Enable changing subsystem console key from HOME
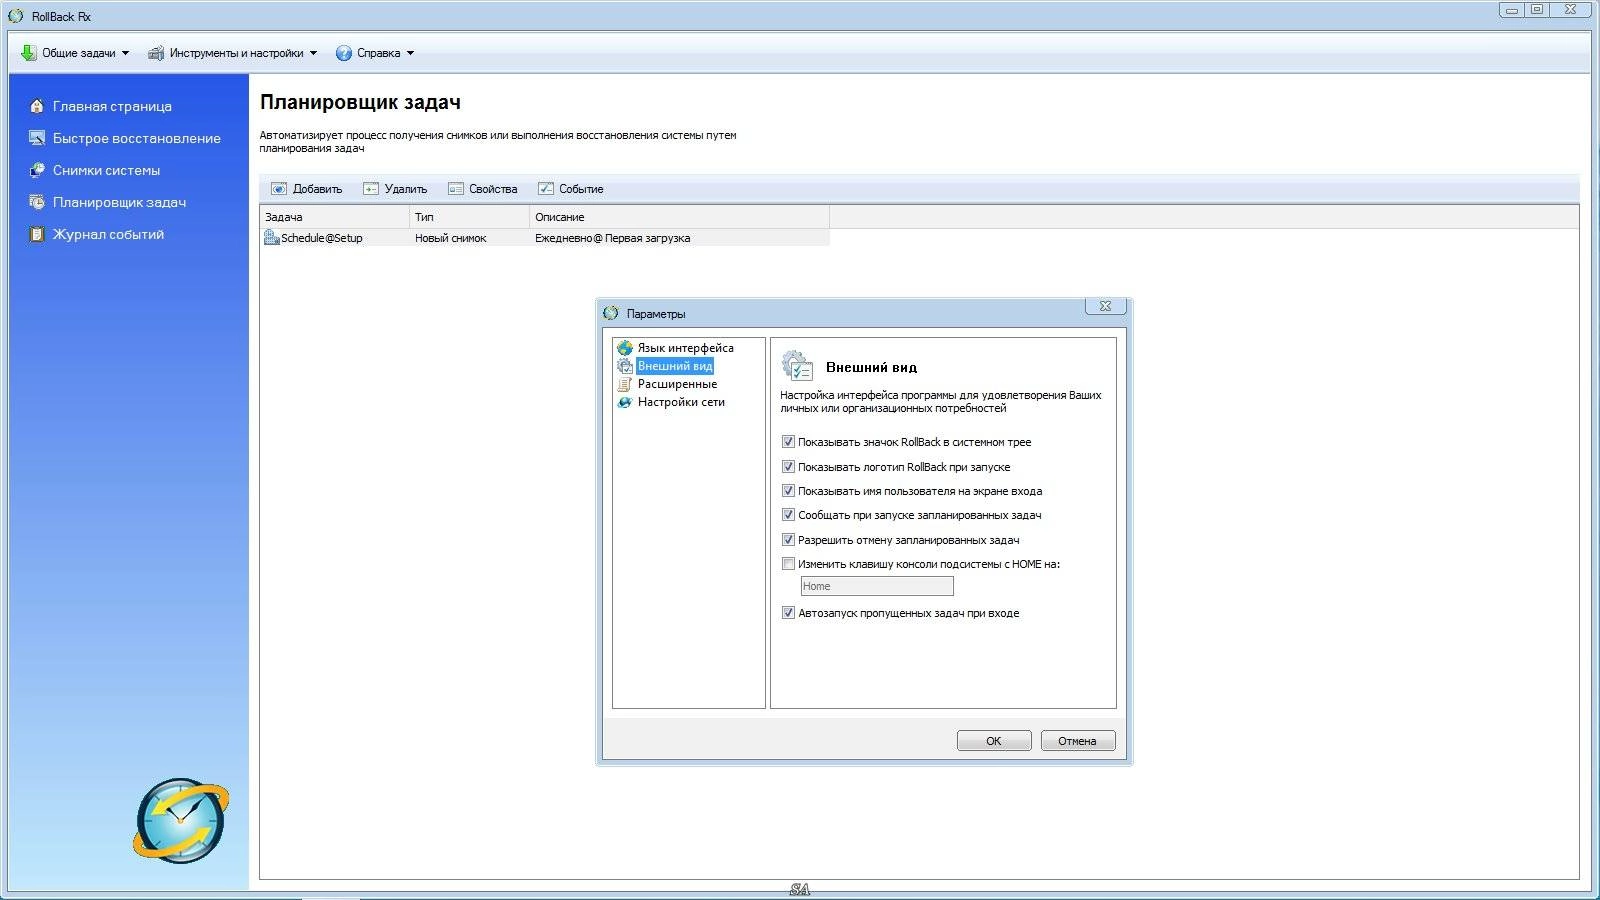 point(788,564)
